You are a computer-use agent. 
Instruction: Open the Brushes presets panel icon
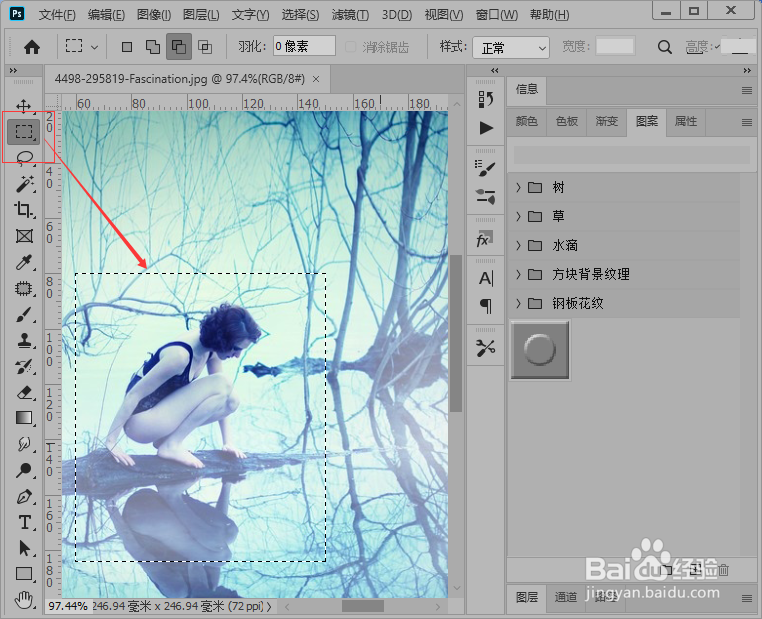485,196
